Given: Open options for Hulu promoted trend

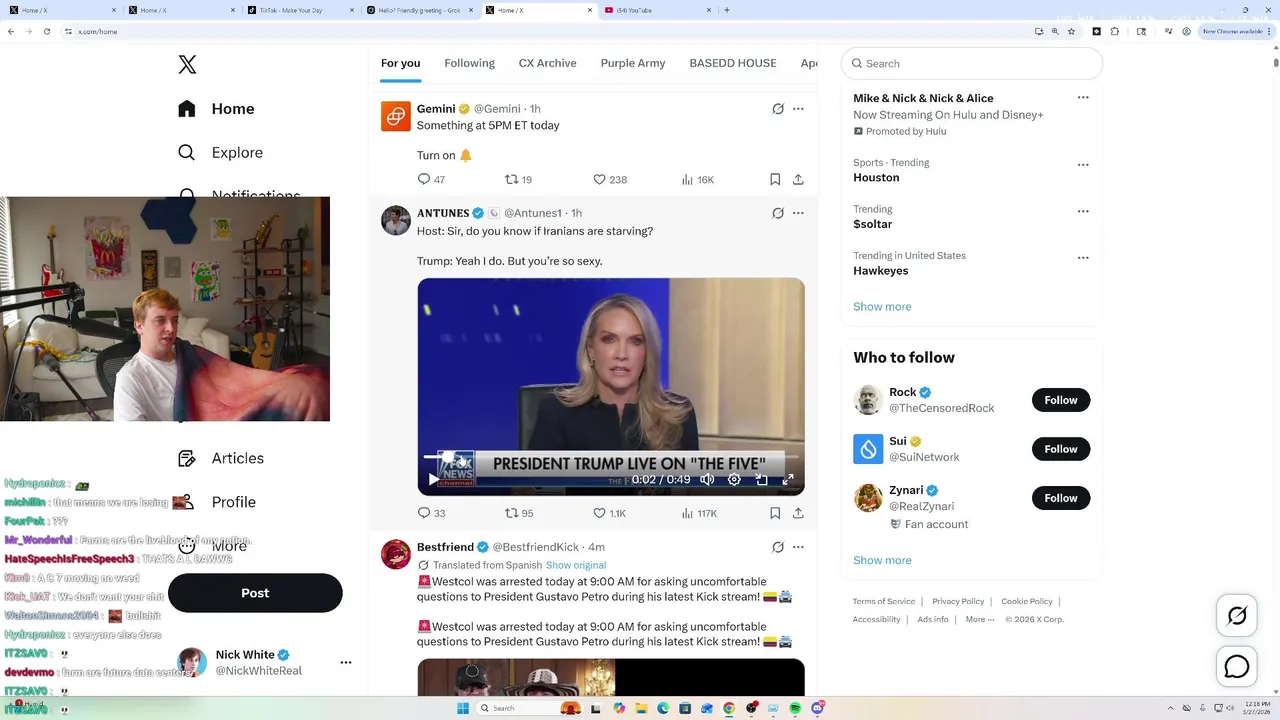Looking at the screenshot, I should [x=1083, y=98].
